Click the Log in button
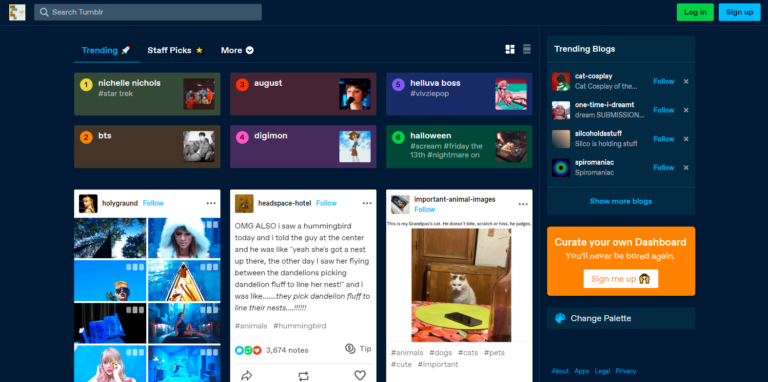Screen dimensions: 768x382 tap(695, 12)
